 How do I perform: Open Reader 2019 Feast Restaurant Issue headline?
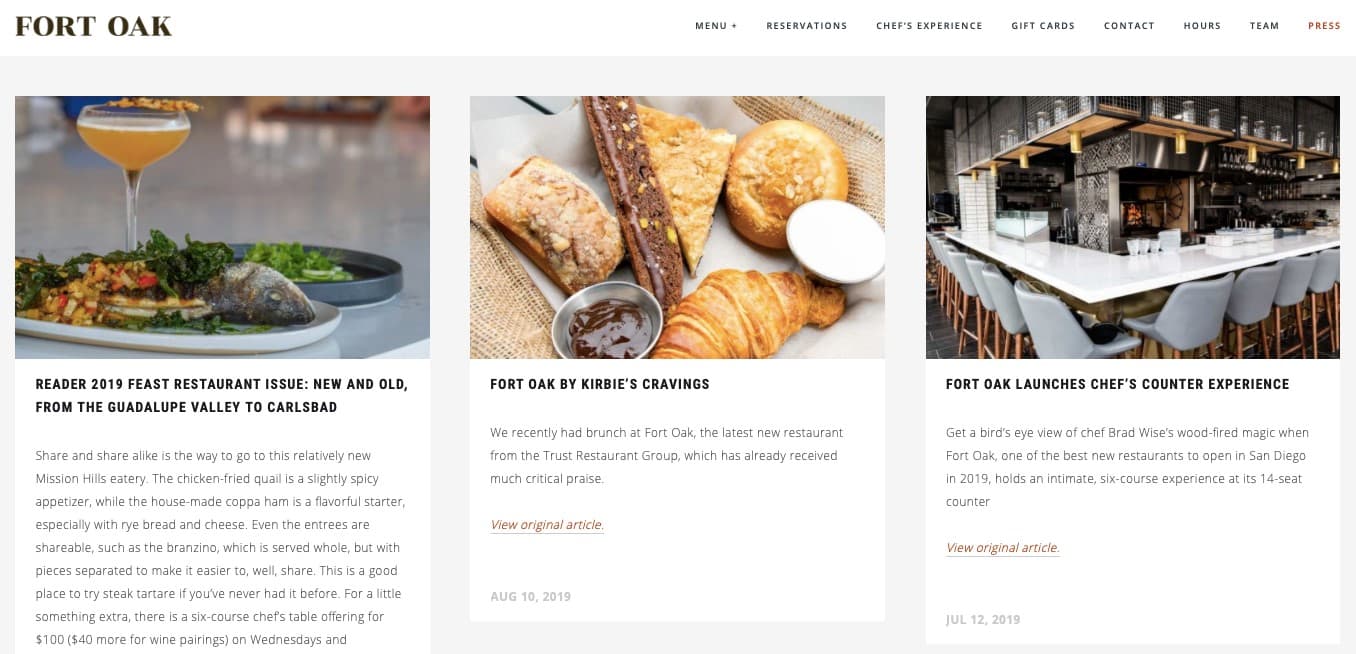[x=222, y=395]
